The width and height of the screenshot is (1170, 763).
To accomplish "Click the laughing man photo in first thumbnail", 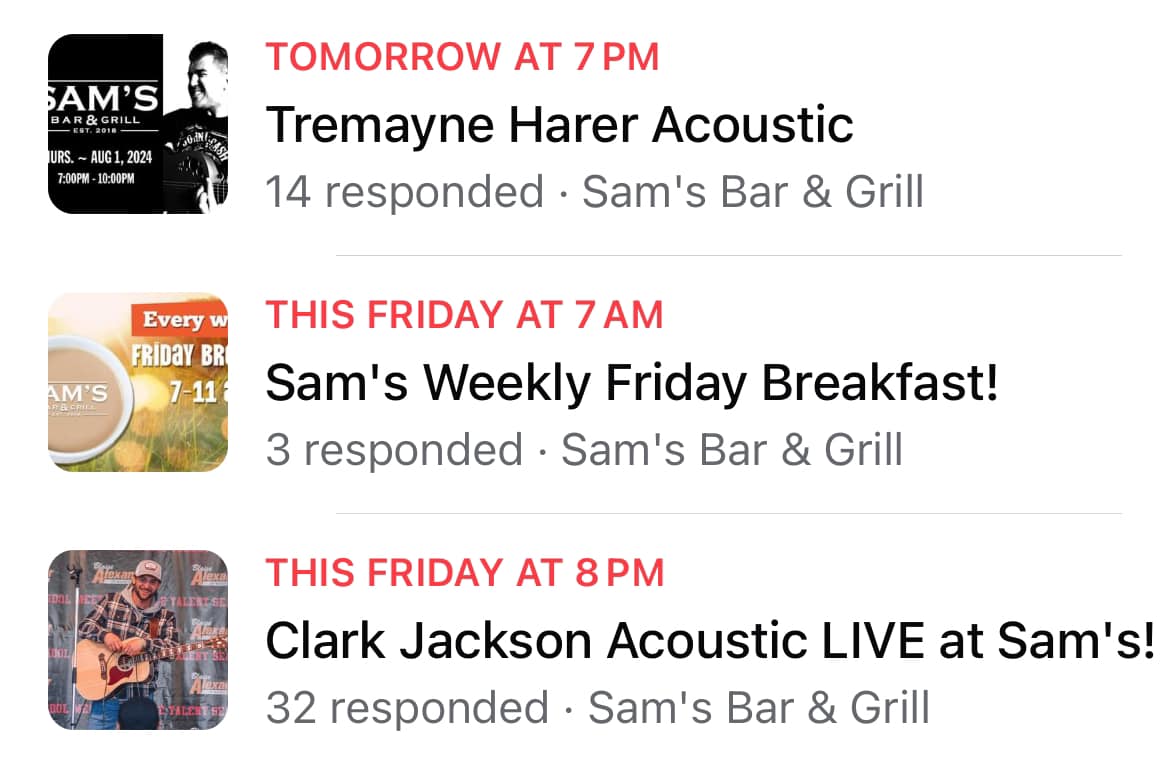I will coord(197,127).
